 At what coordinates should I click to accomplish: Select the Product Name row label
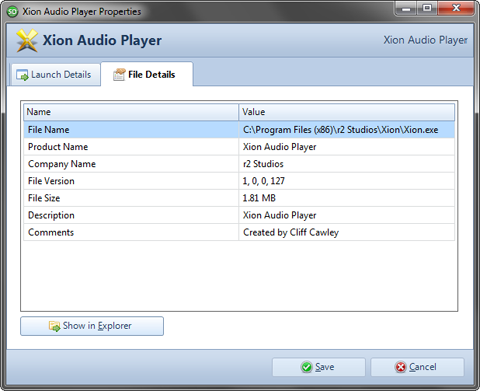tap(58, 147)
